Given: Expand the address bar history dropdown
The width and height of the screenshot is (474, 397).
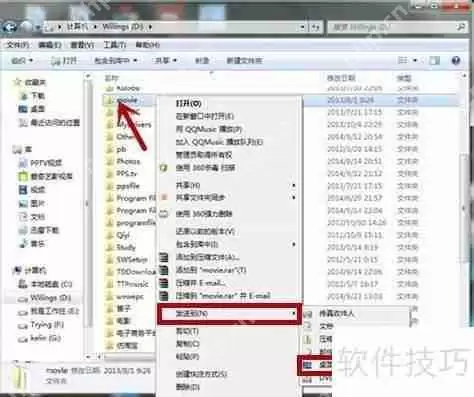Looking at the screenshot, I should [x=302, y=27].
